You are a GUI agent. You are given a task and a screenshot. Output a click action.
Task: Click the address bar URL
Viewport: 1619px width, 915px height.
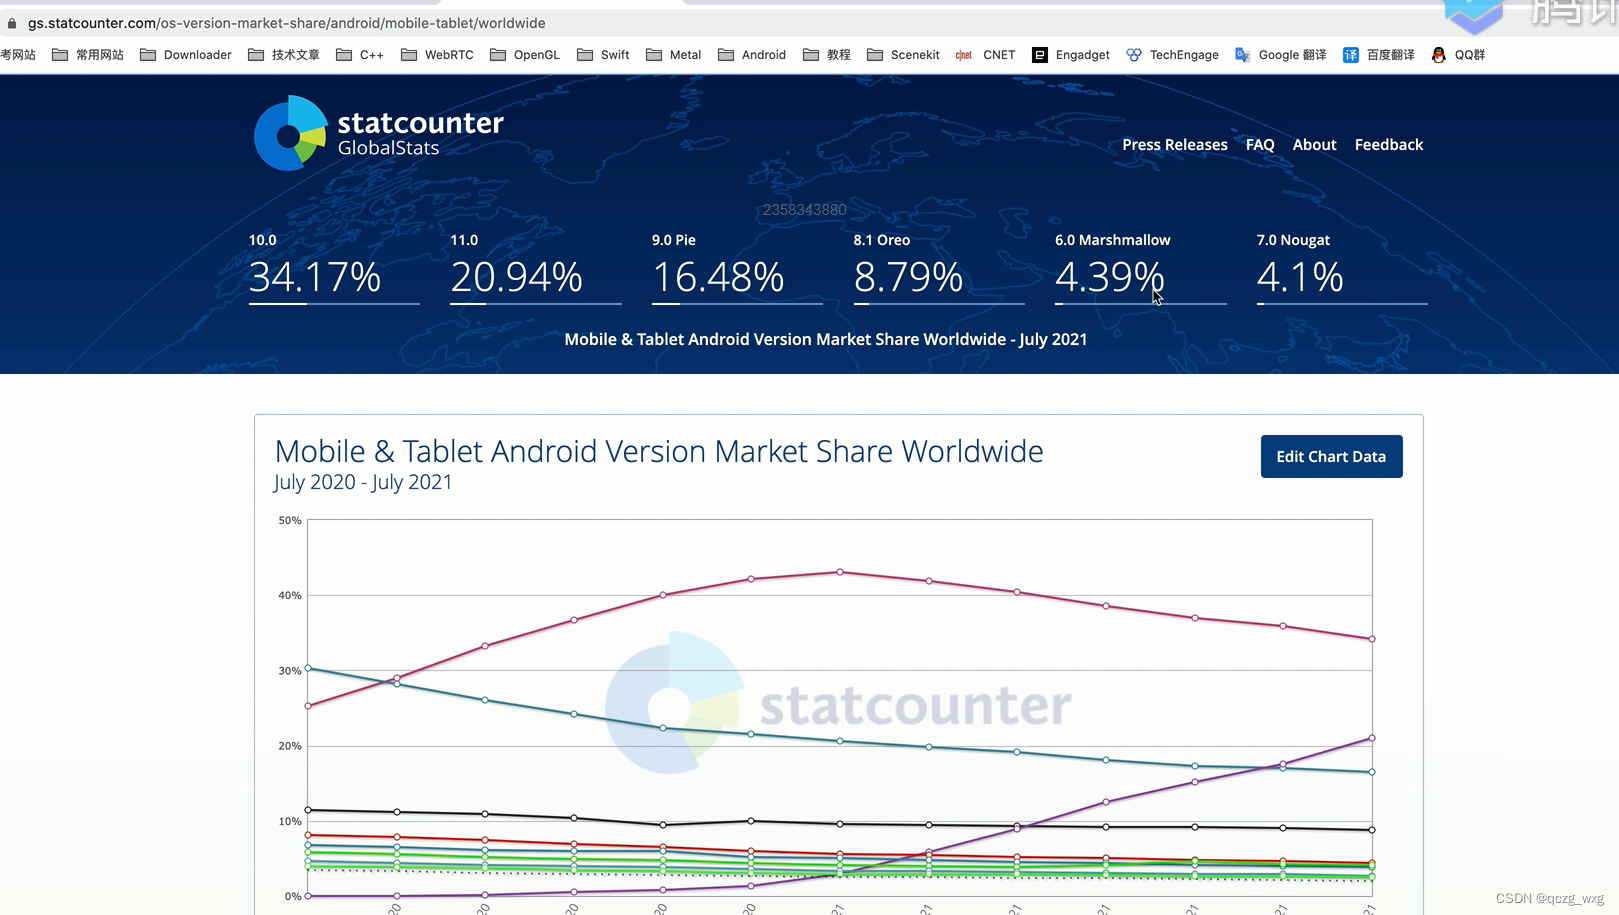[x=287, y=23]
